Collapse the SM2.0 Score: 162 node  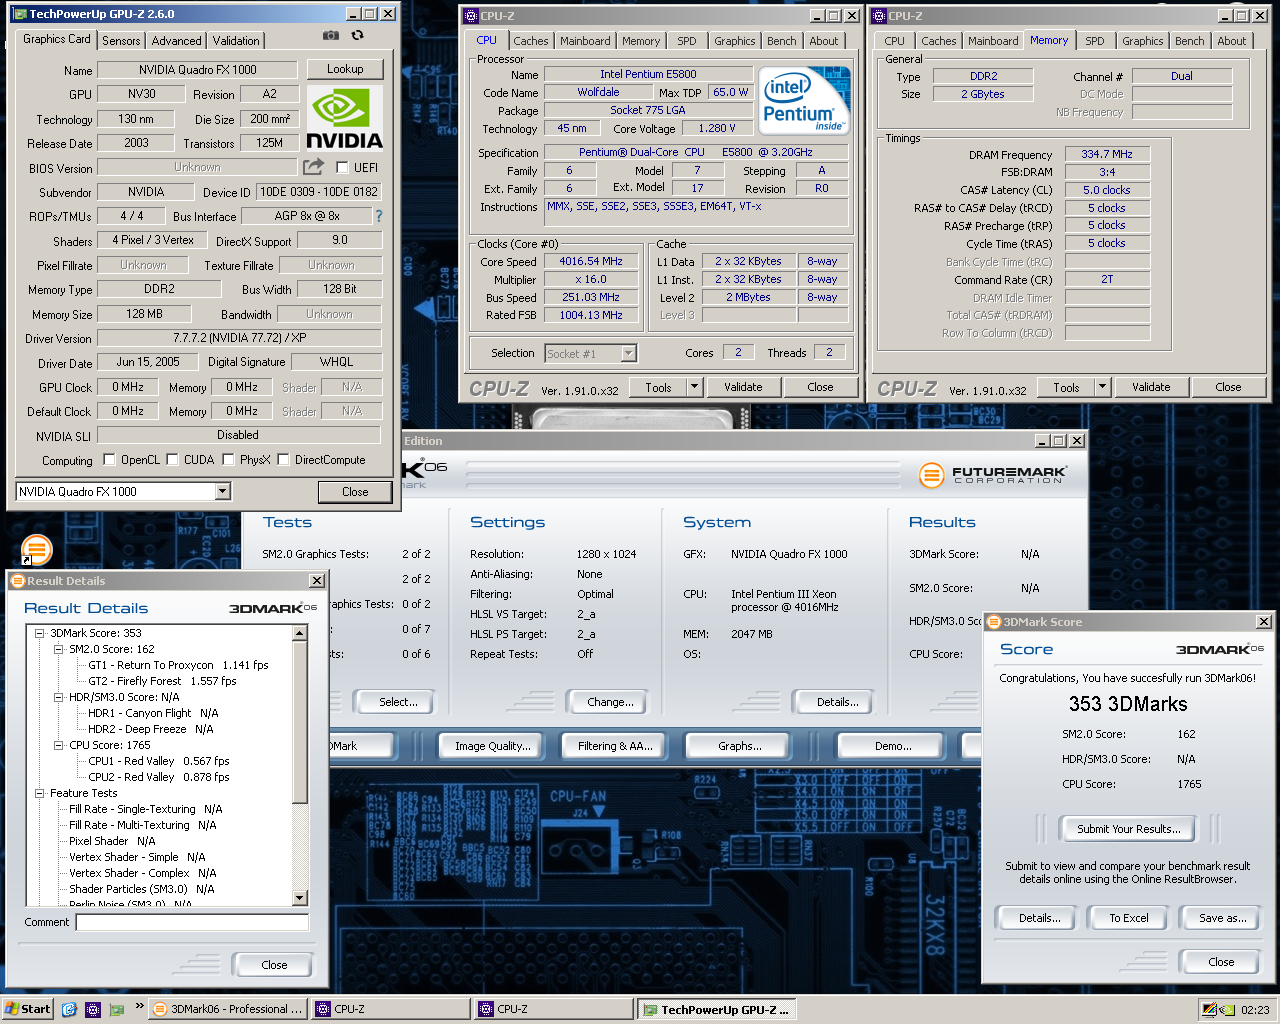click(59, 649)
